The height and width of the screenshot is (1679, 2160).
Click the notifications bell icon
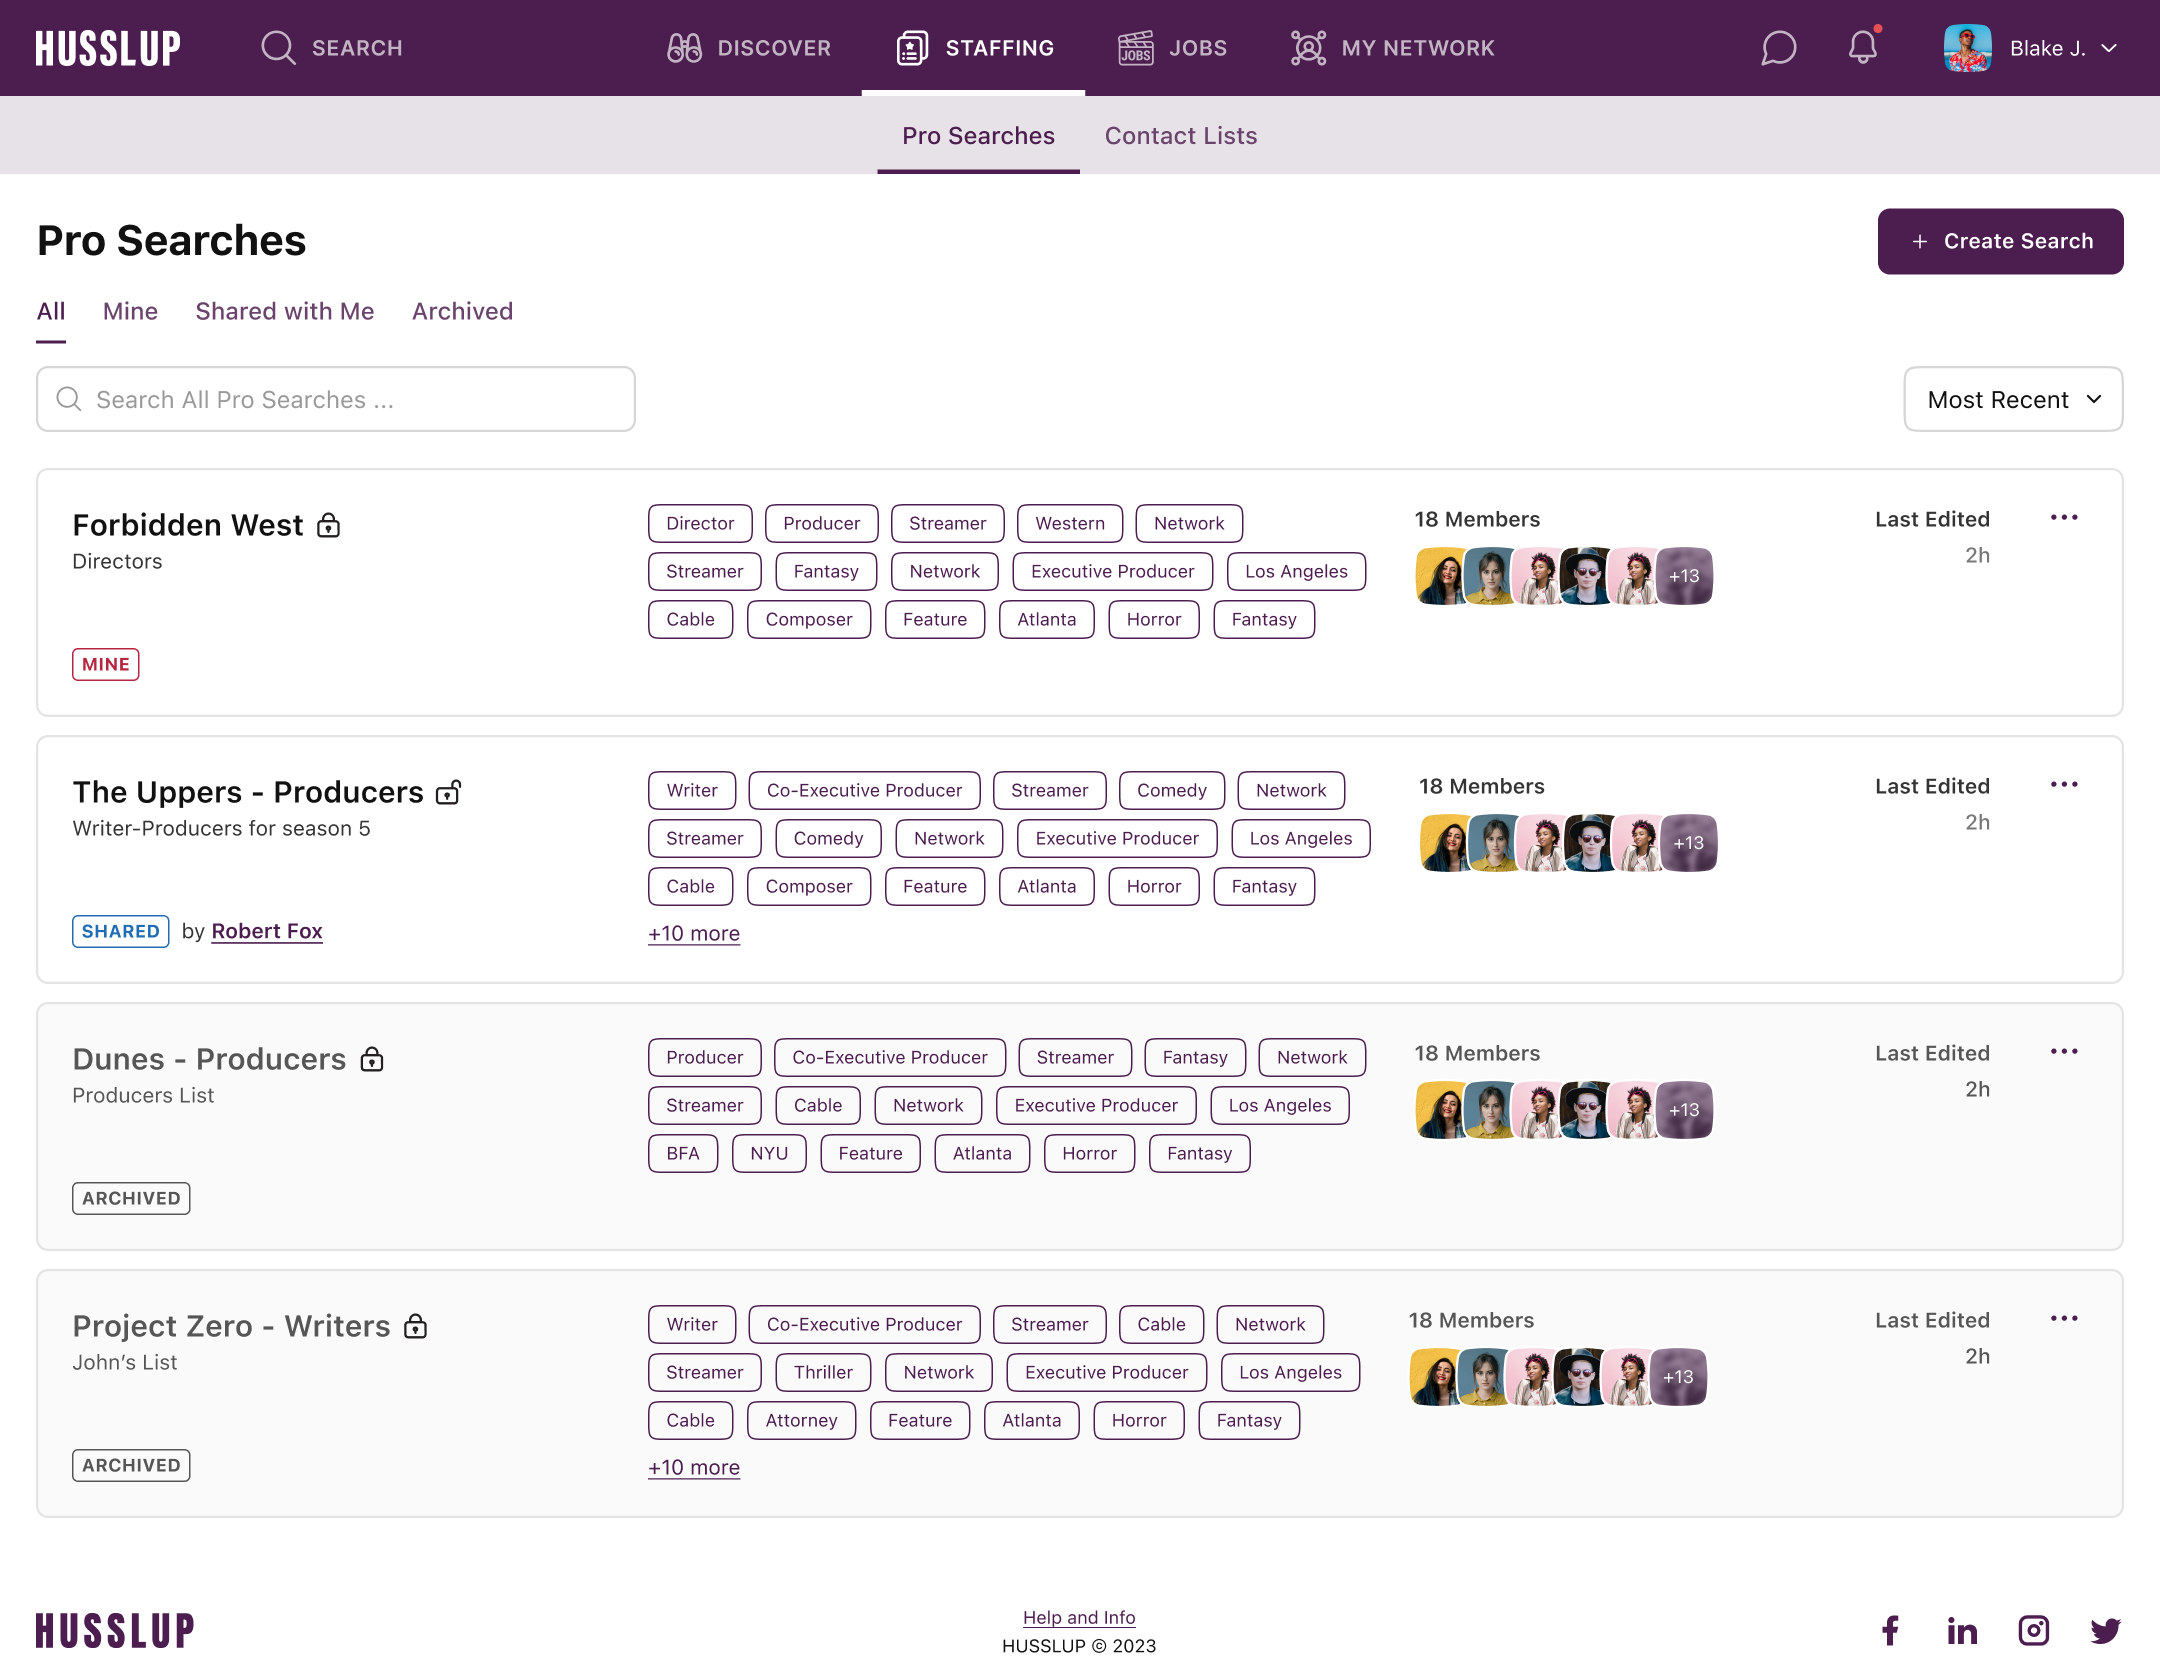pos(1863,48)
